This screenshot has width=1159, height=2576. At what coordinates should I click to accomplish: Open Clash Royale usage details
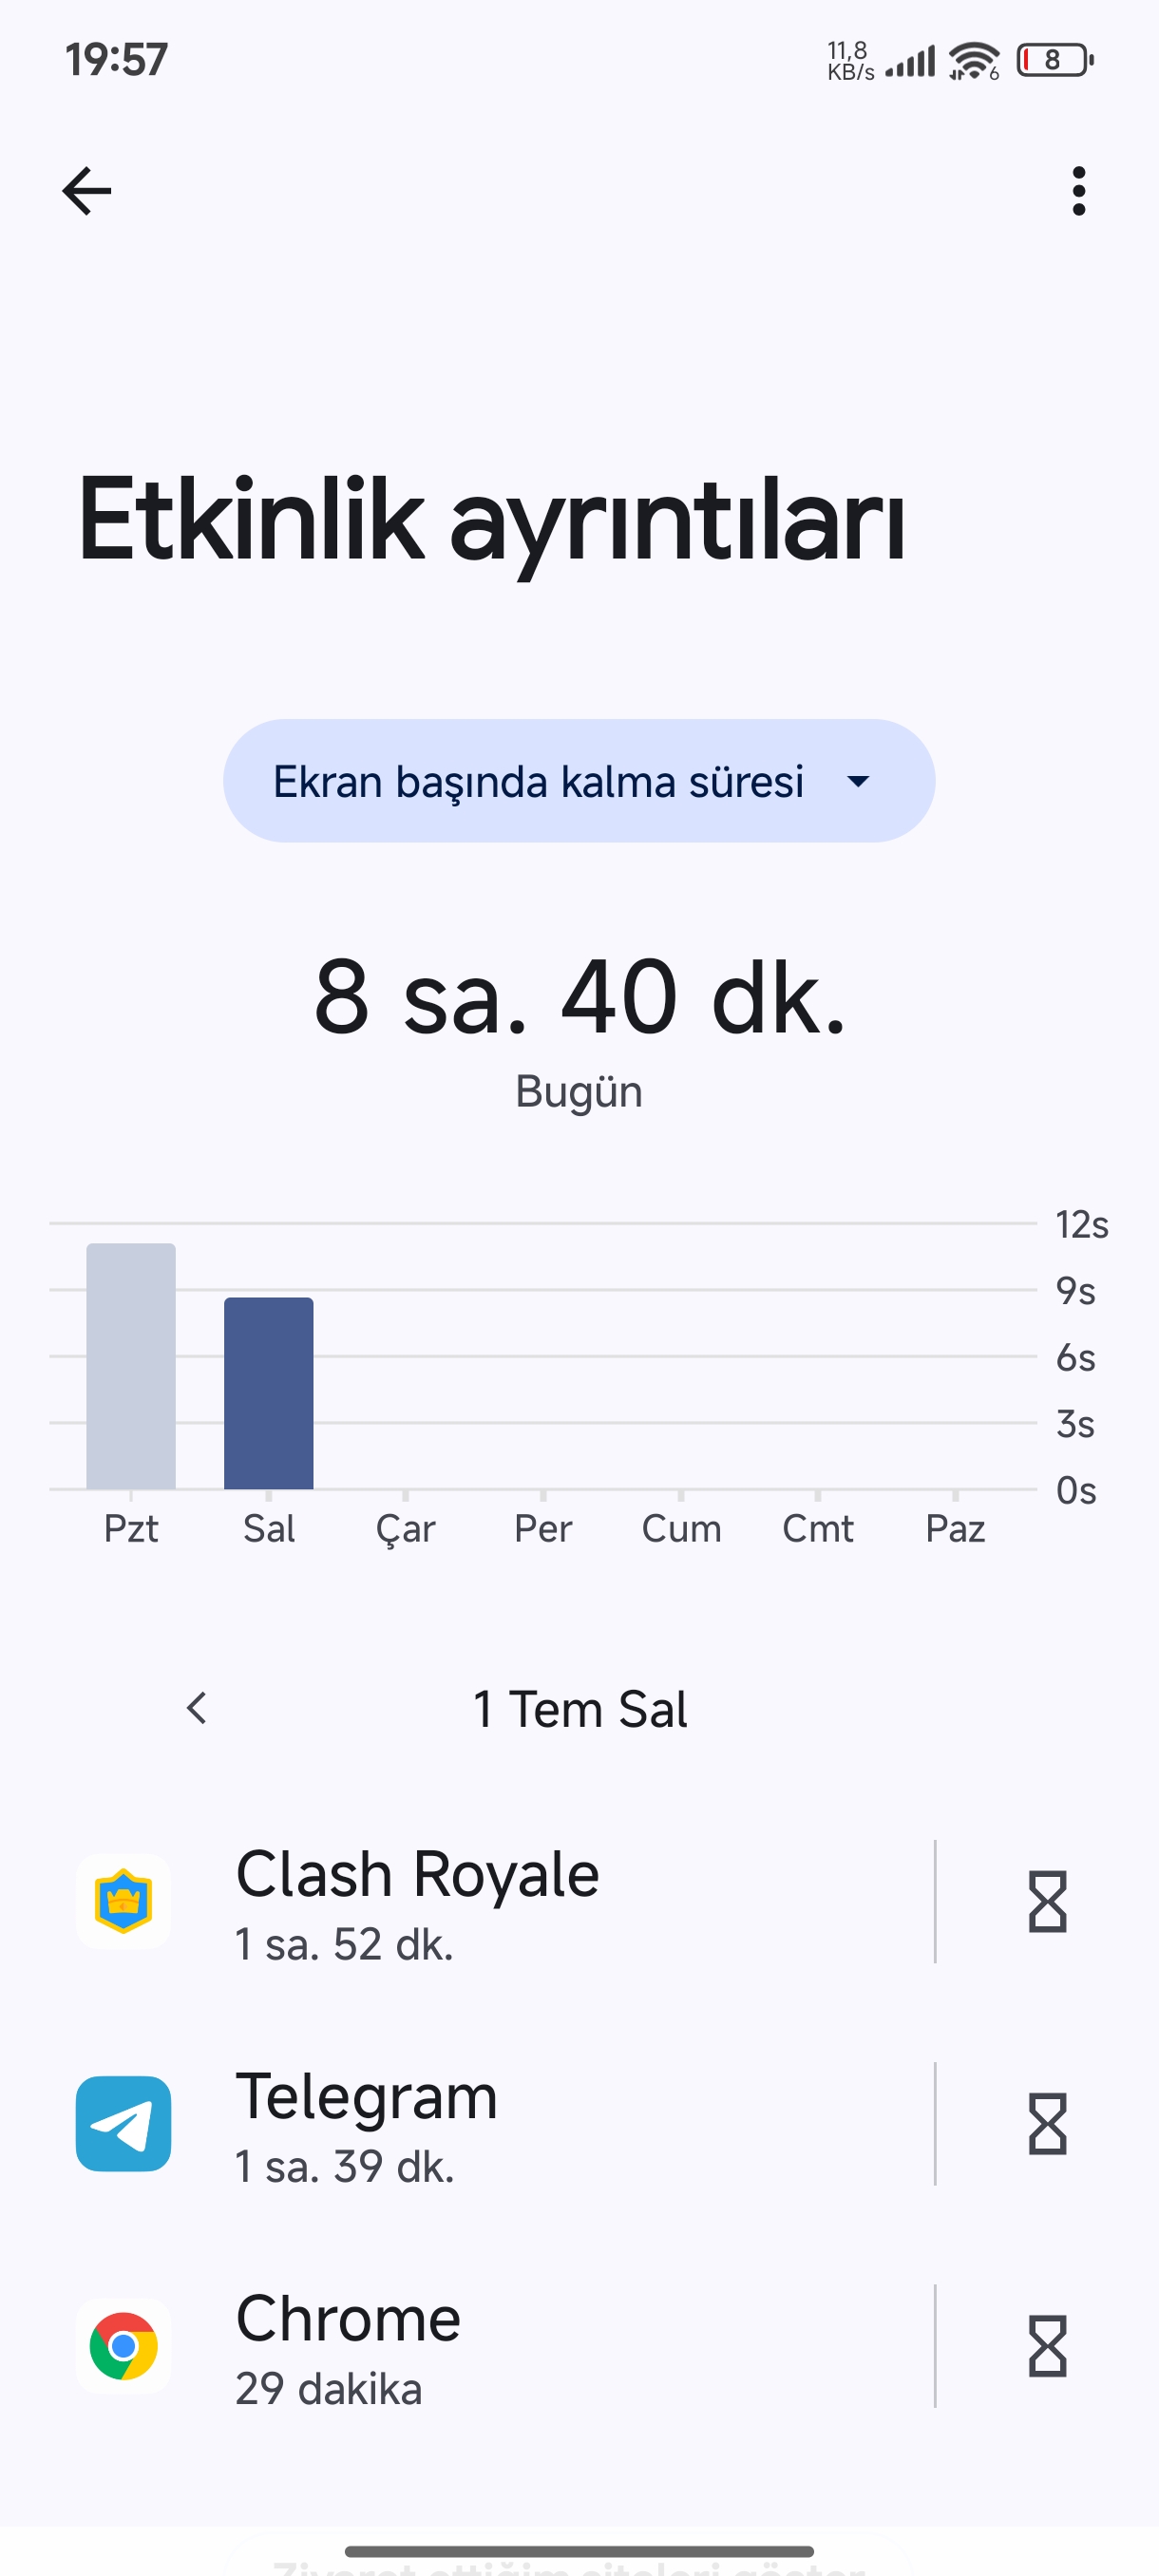point(500,1901)
